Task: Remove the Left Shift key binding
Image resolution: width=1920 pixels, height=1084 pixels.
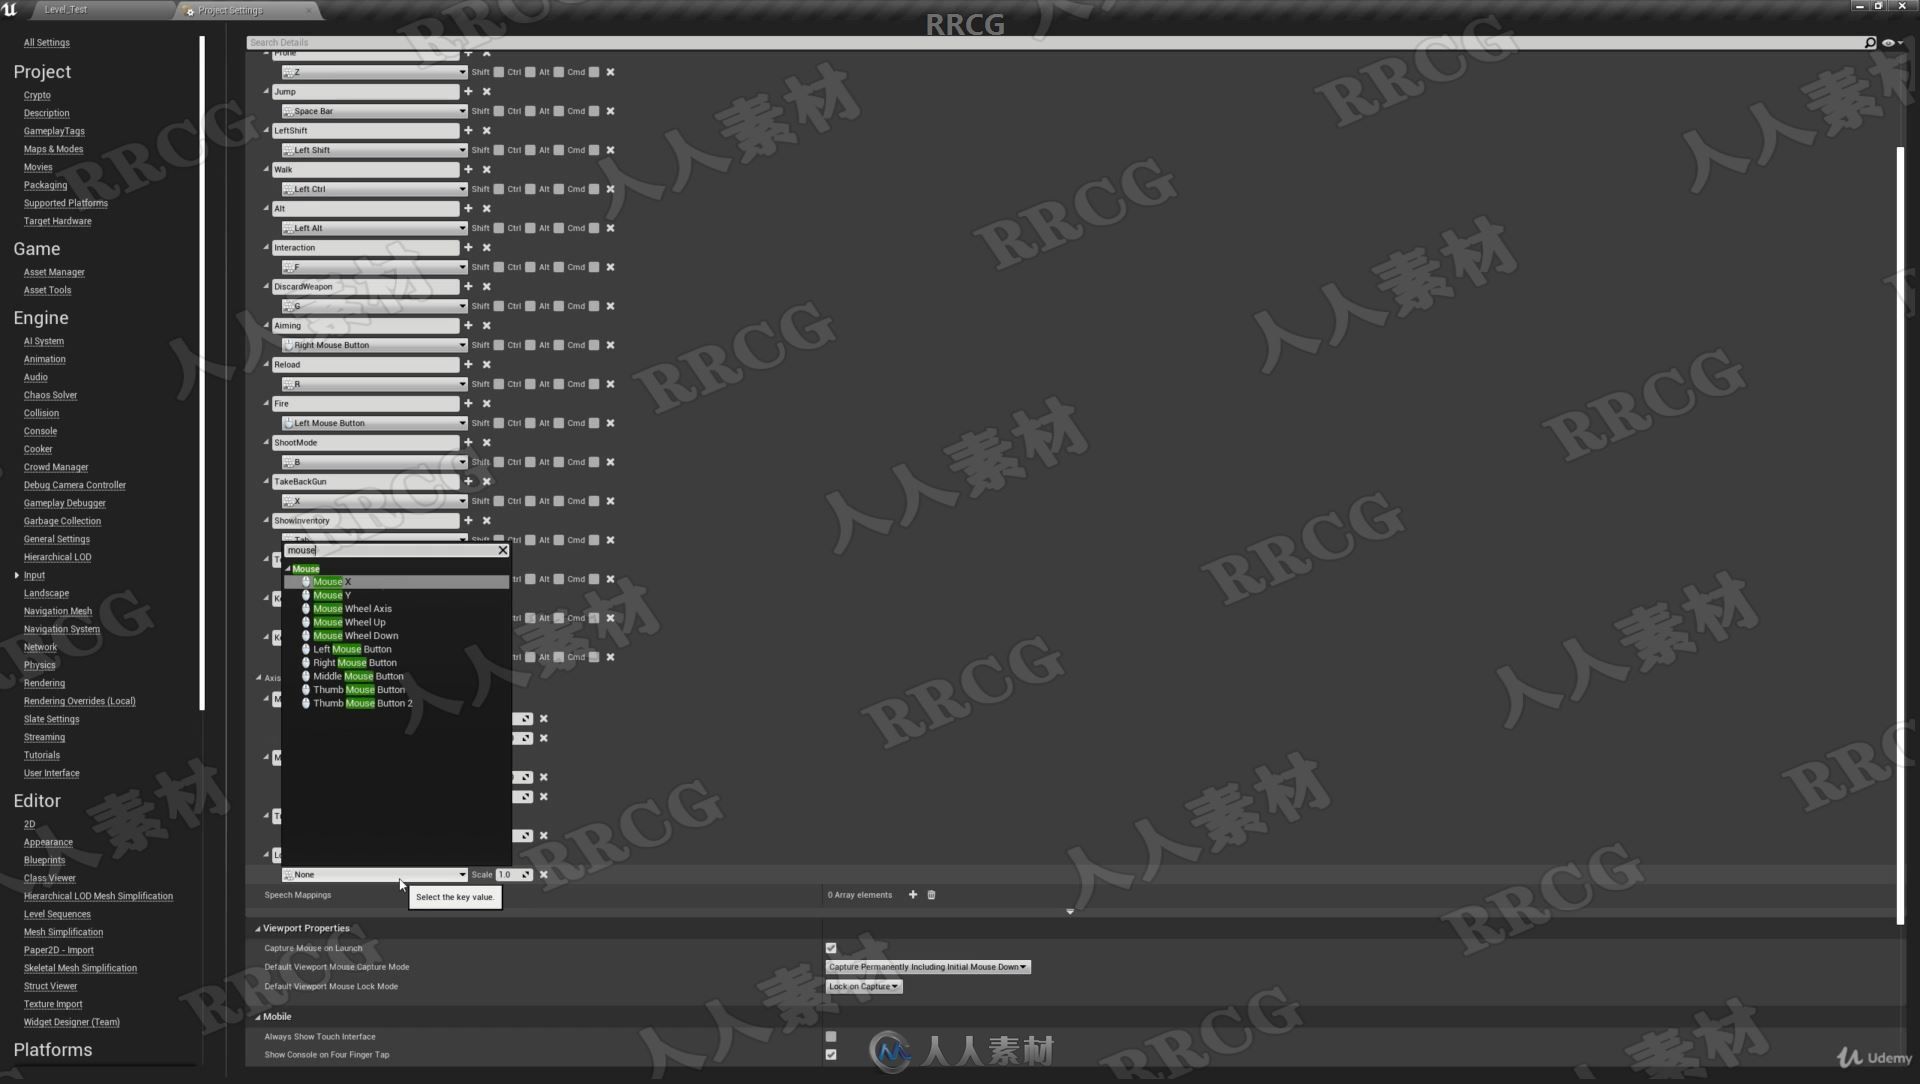Action: (610, 150)
